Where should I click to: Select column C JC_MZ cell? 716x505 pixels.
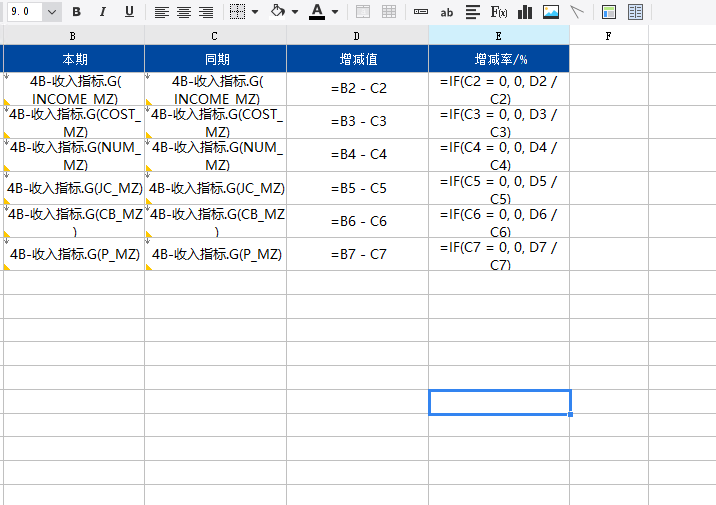216,188
